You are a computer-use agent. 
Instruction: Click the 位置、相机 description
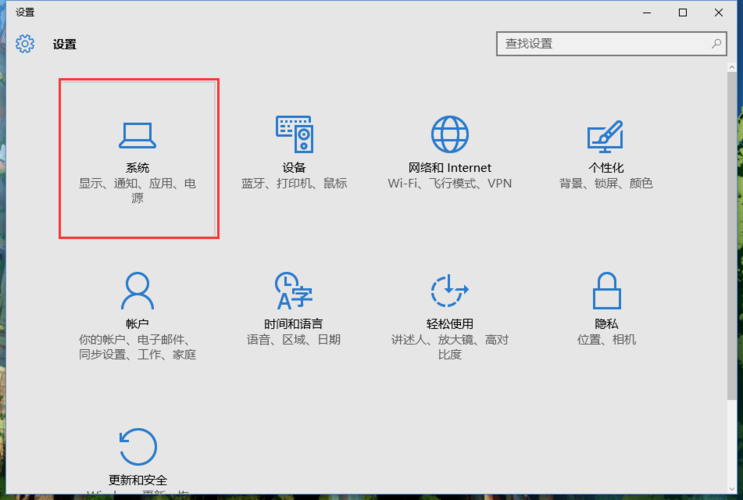(606, 339)
